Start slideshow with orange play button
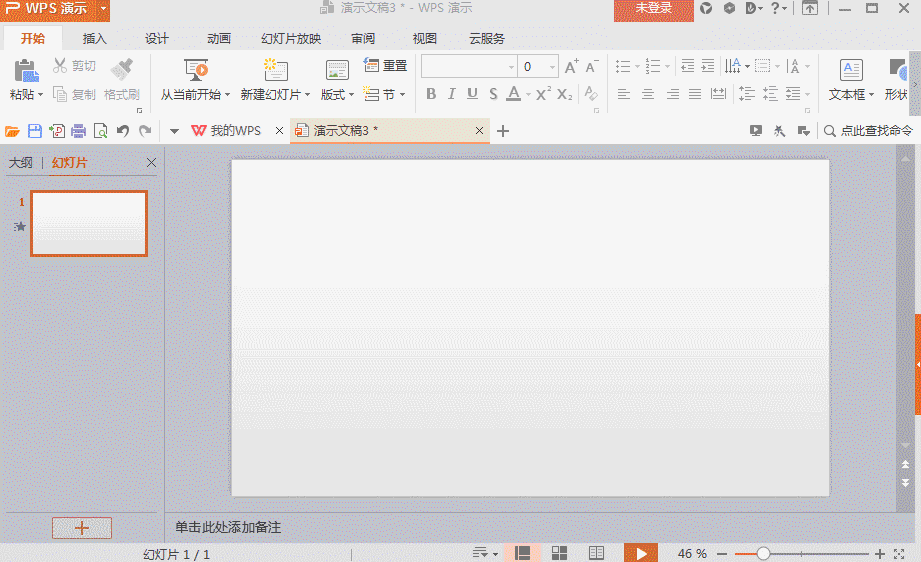The image size is (921, 562). coord(641,553)
